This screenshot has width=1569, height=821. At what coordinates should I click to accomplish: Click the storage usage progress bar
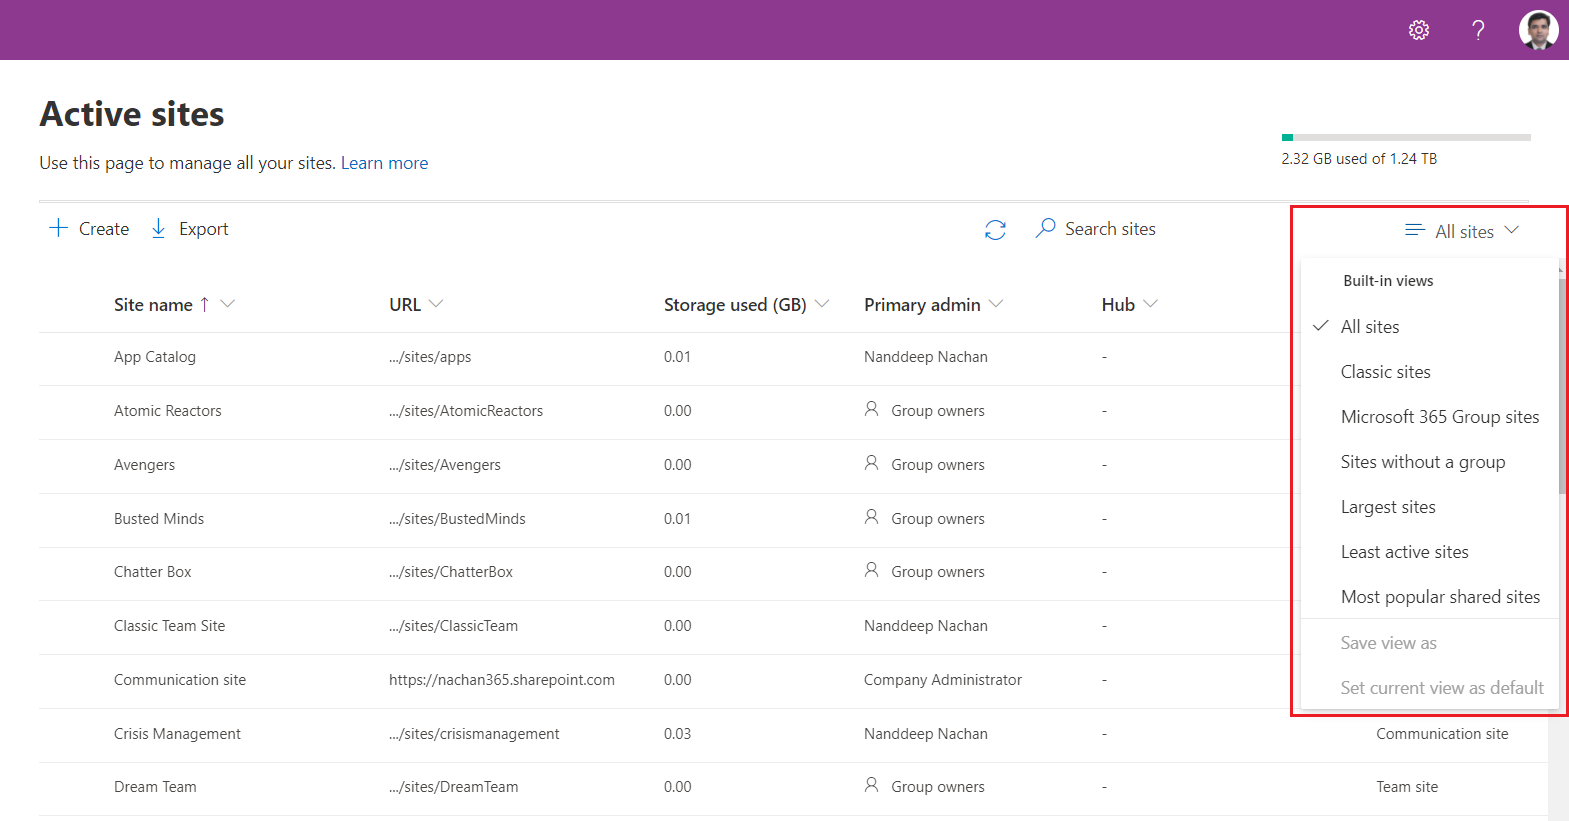[1405, 138]
